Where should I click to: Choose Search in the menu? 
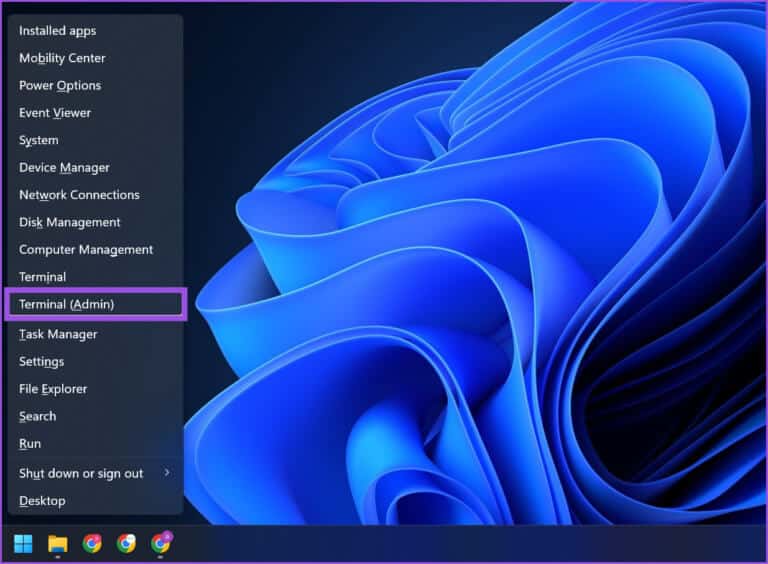pyautogui.click(x=96, y=417)
